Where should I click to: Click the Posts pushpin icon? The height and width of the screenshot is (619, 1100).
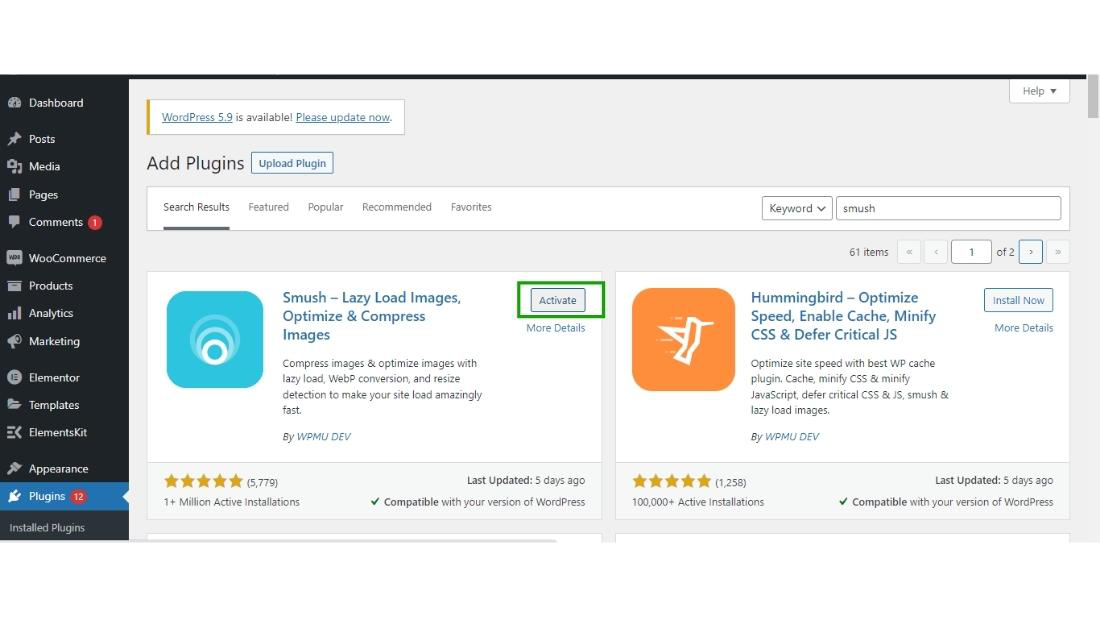[x=15, y=139]
